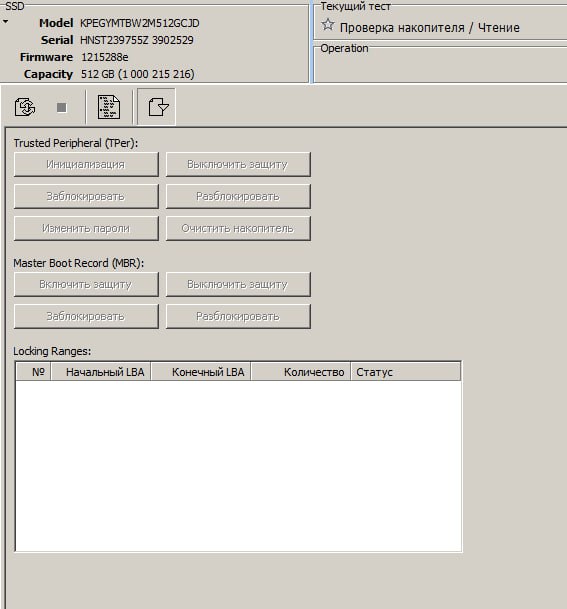
Task: Click the Инициализация button
Action: click(86, 164)
